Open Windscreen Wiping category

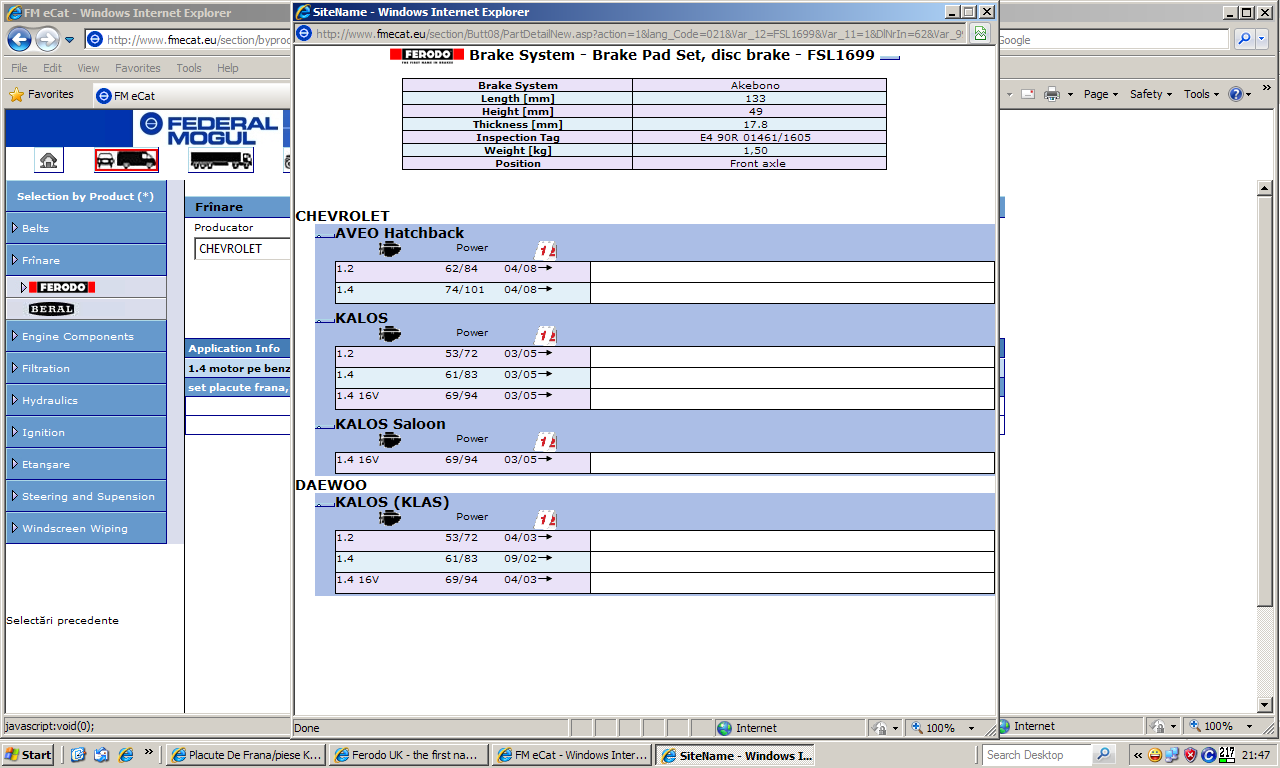86,528
